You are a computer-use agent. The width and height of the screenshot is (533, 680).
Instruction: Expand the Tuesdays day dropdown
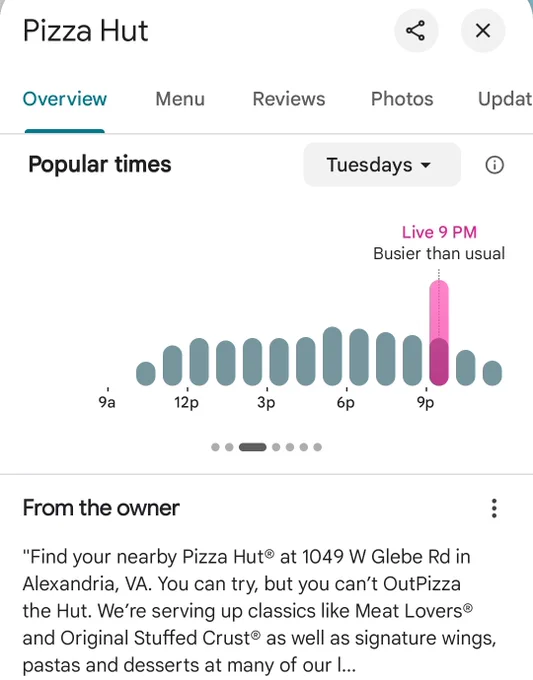(382, 165)
